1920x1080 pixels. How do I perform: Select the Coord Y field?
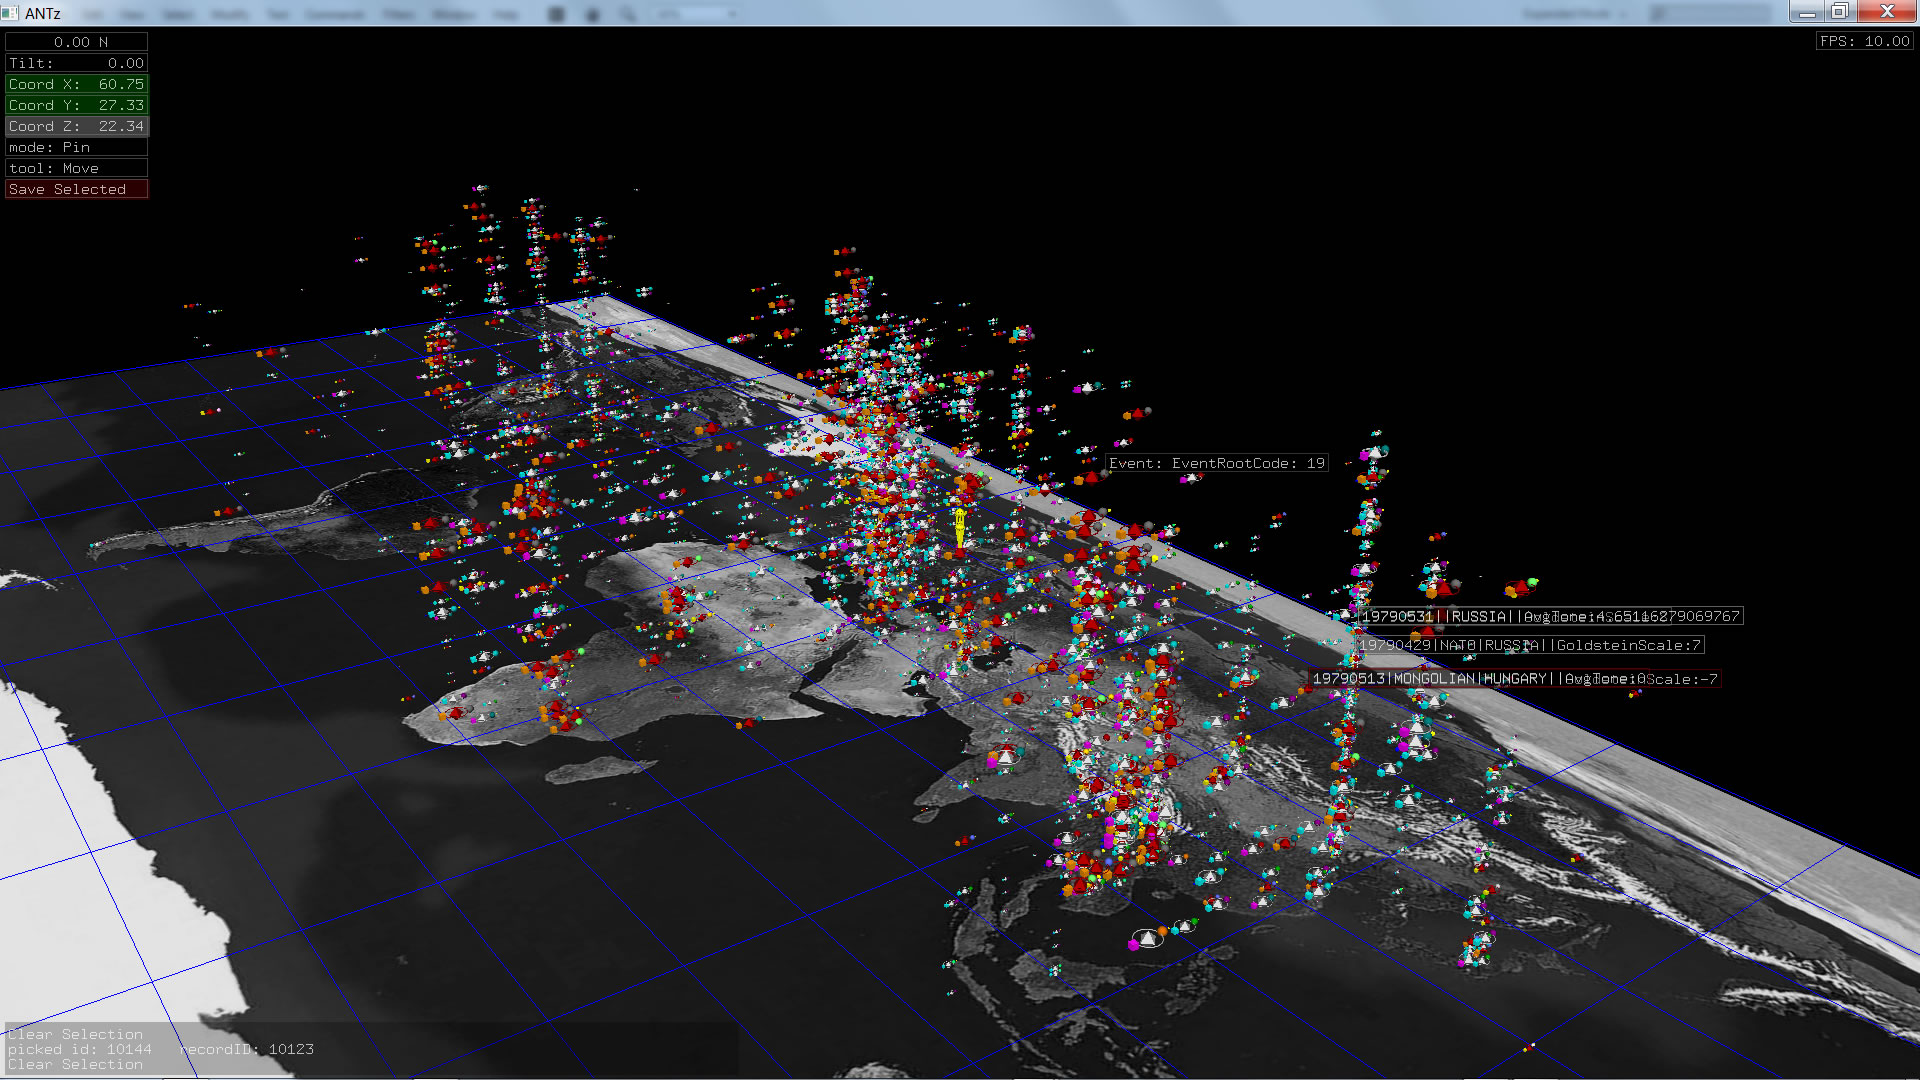tap(76, 105)
